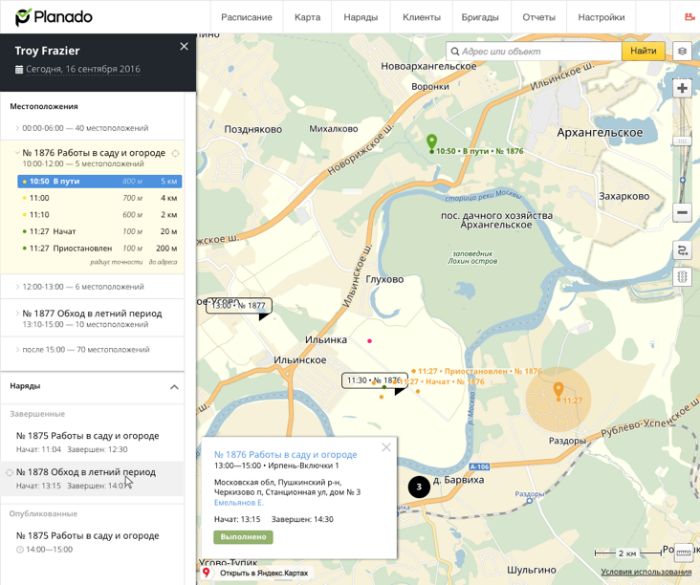
Task: Click the orange 11:27 Приостановлен map label
Action: point(479,371)
